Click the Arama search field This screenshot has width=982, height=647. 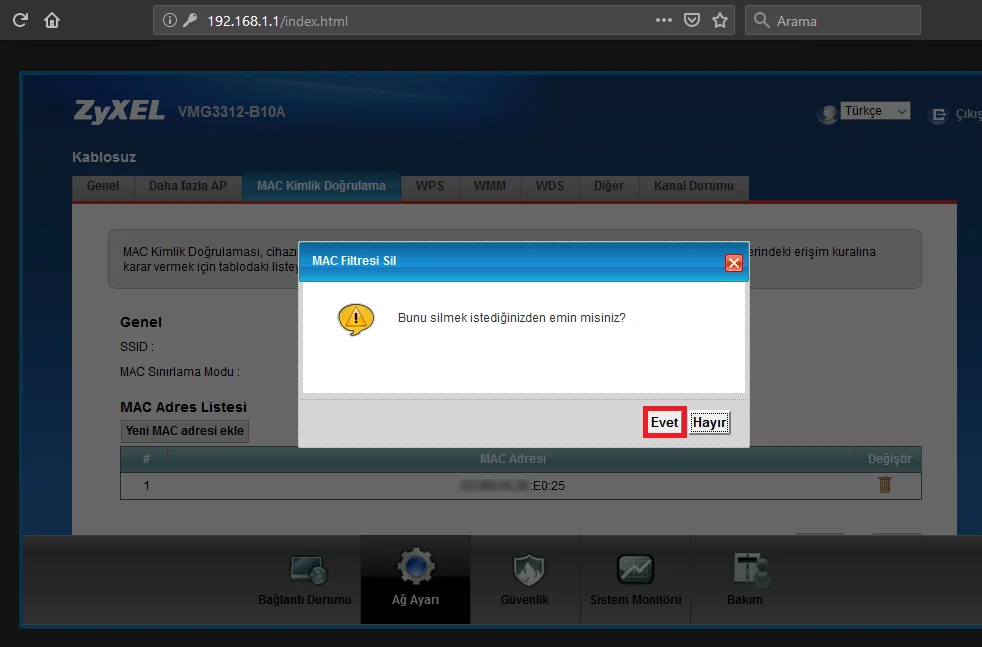click(x=840, y=20)
